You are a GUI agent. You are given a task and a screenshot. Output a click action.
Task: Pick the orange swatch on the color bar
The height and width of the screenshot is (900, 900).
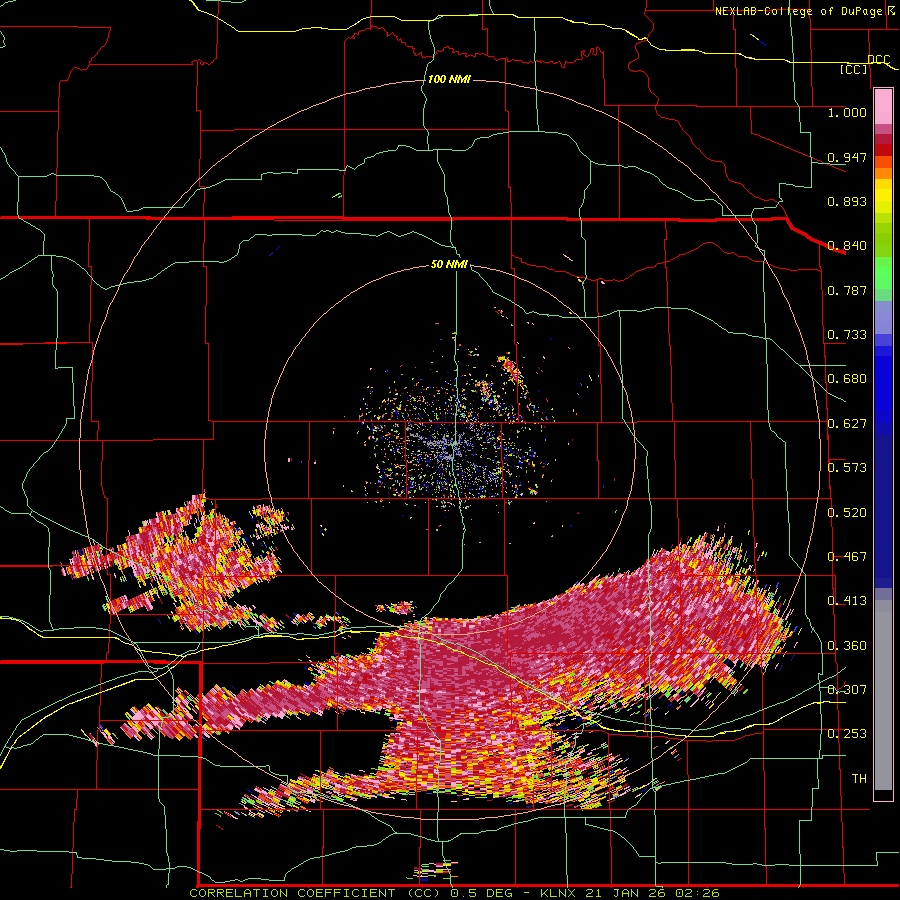click(883, 173)
